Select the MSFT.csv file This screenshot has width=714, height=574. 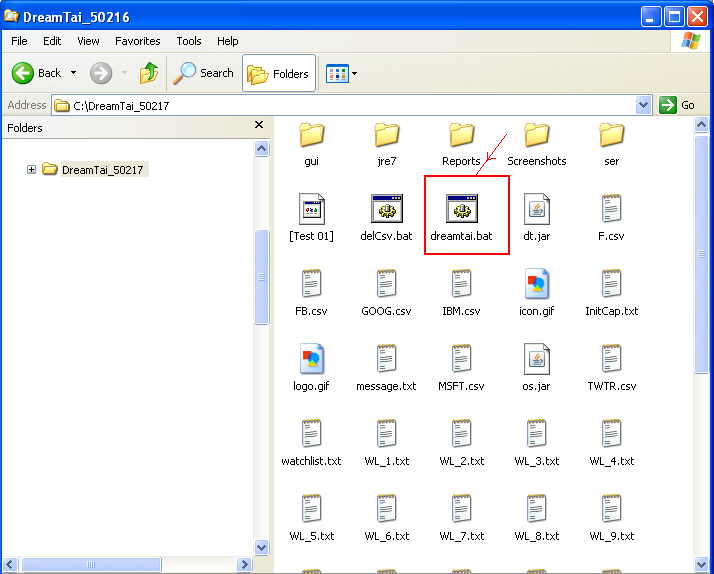461,368
